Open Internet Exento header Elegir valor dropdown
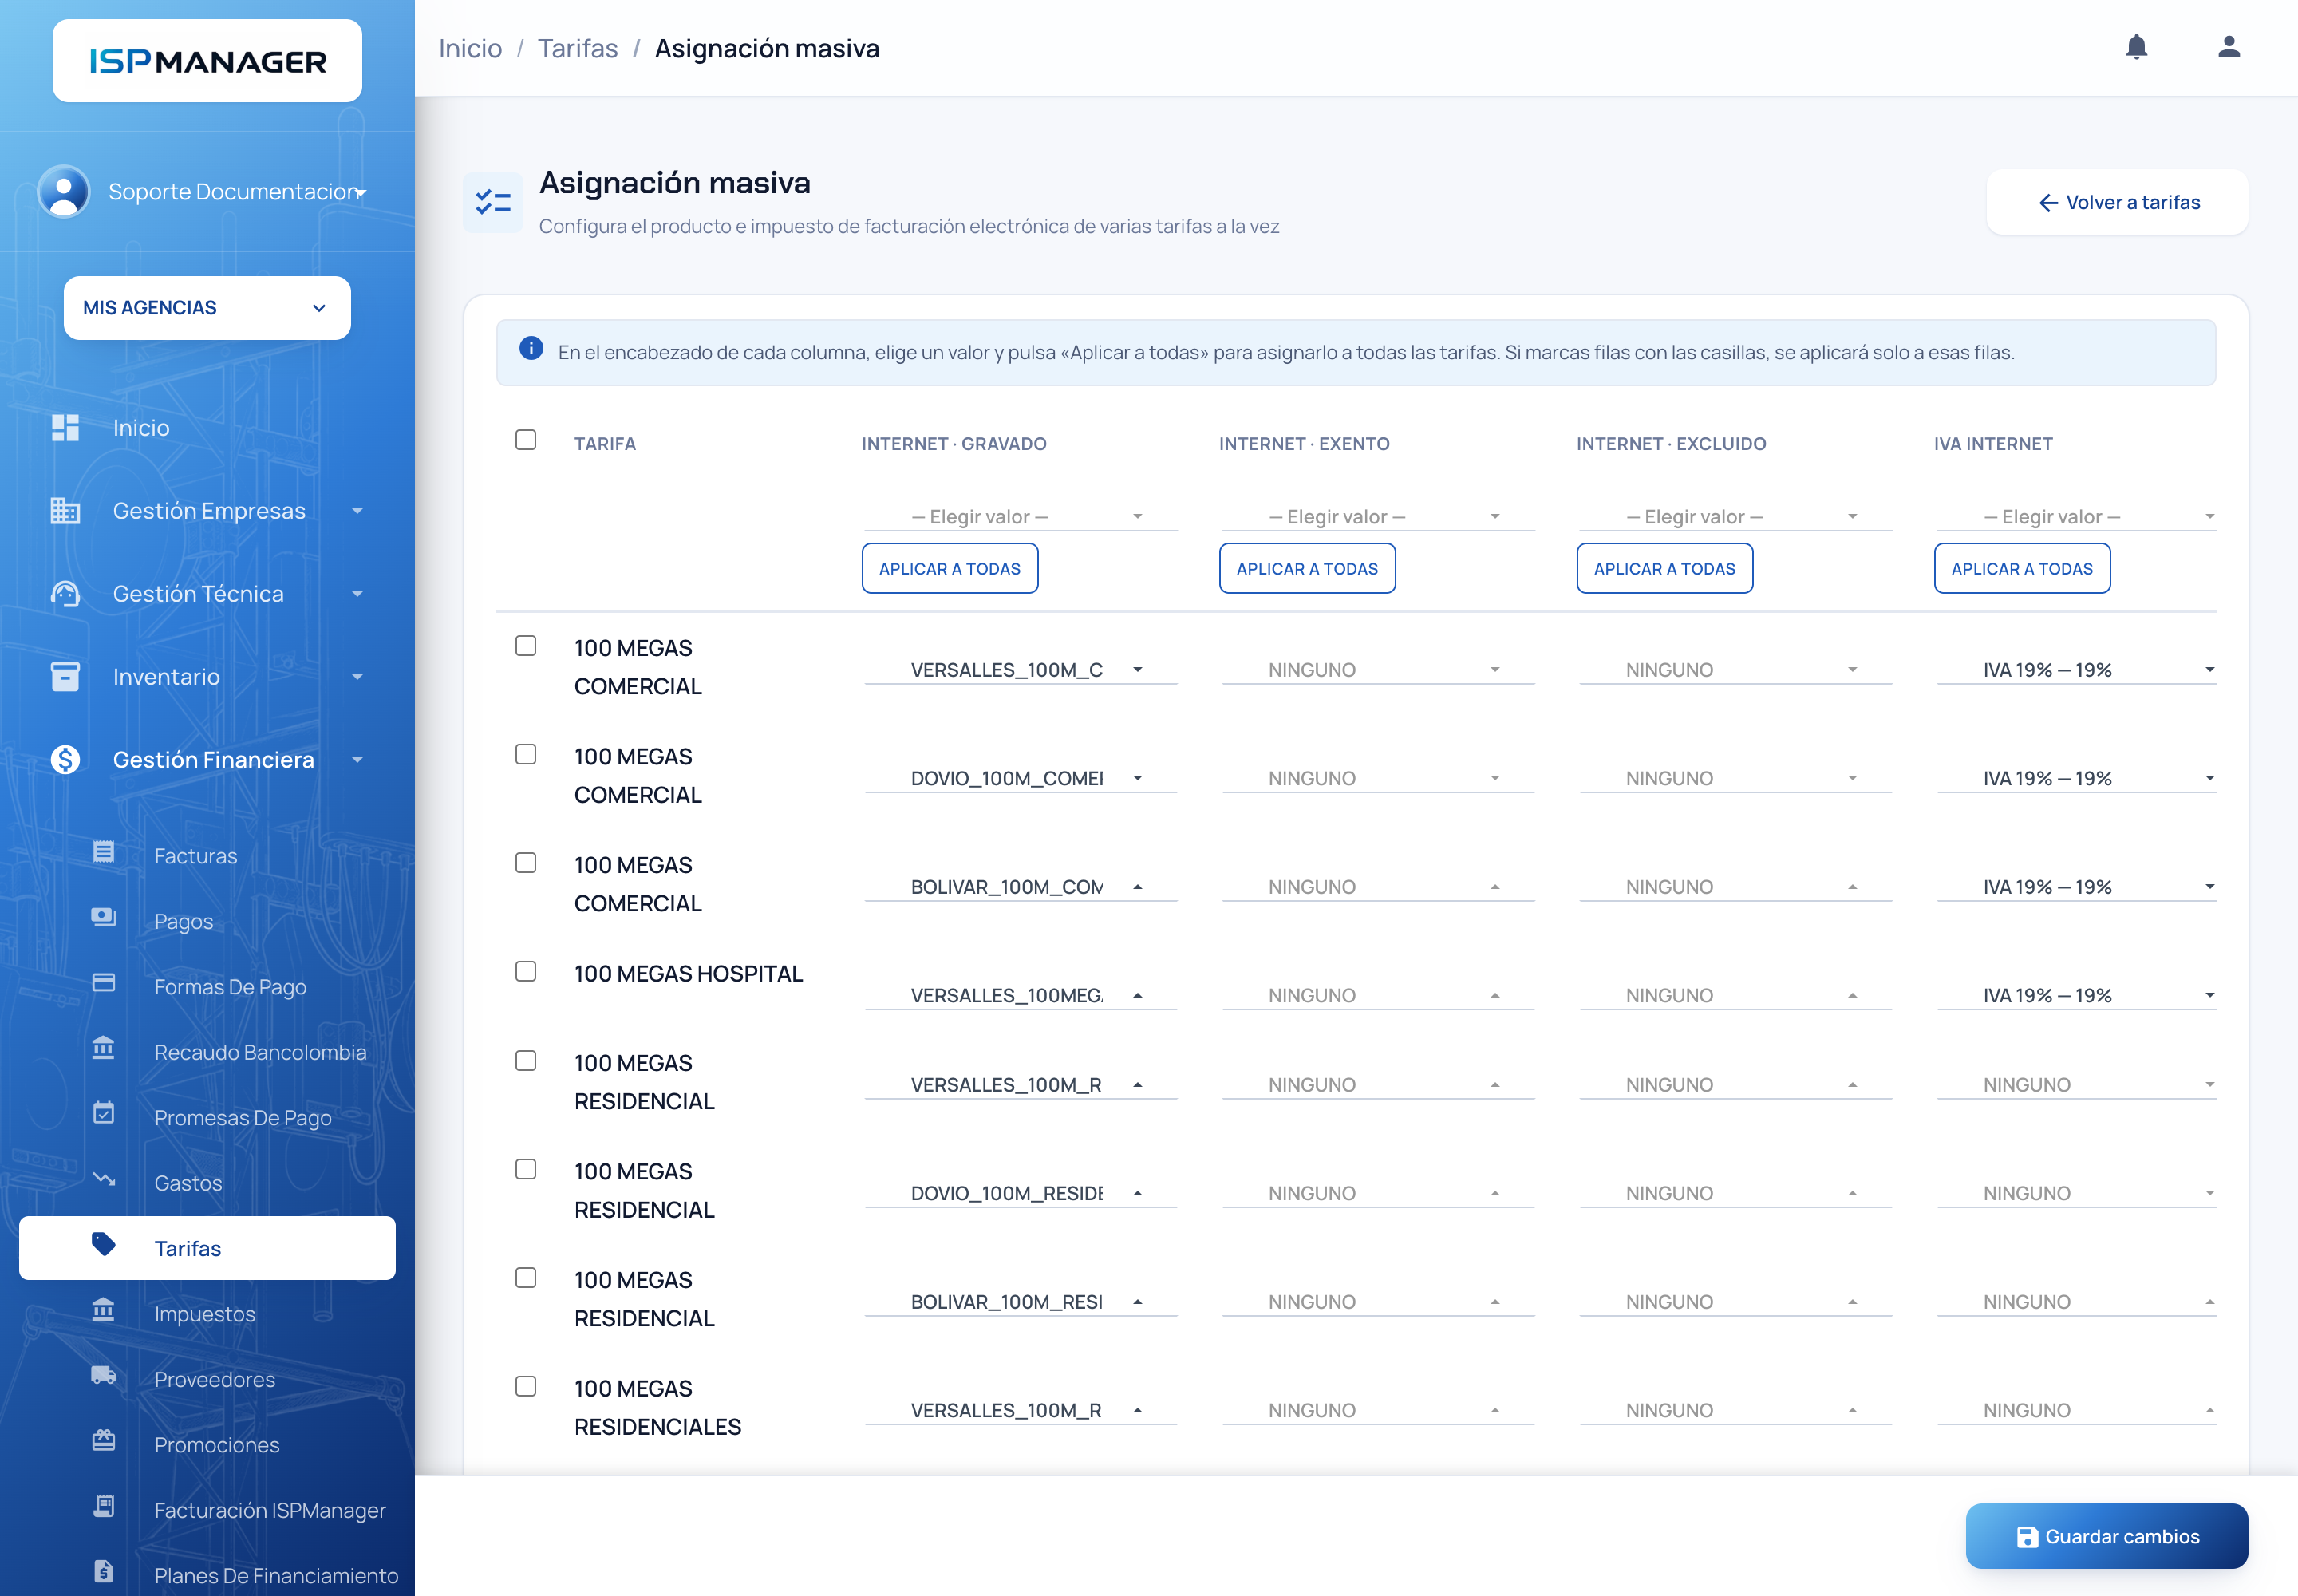 click(1378, 517)
